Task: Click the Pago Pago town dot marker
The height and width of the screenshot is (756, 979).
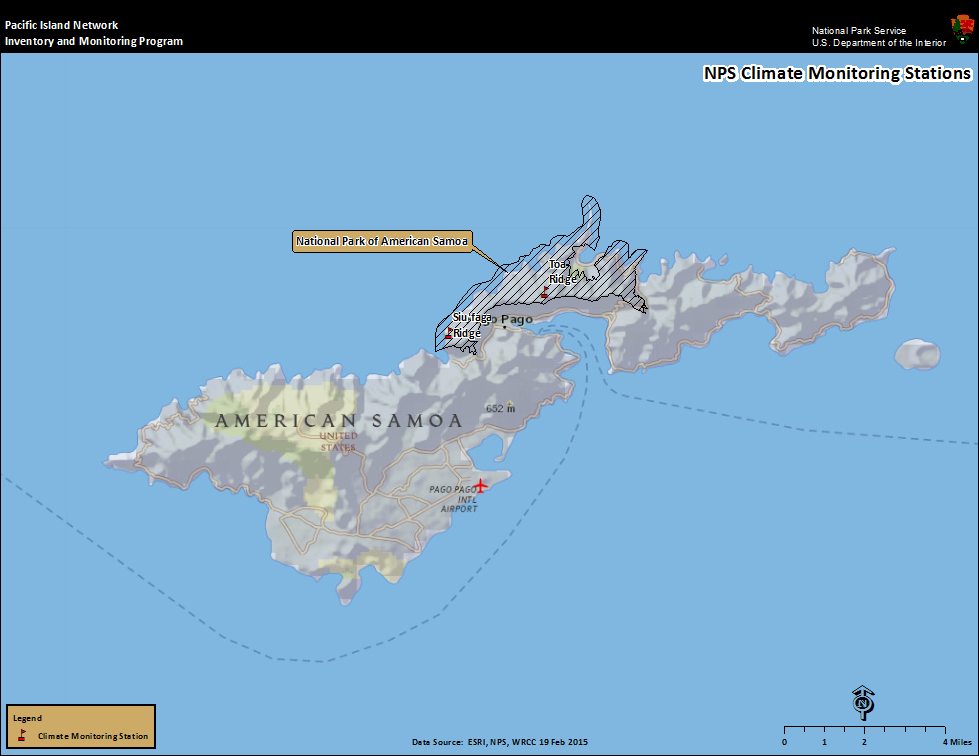Action: click(505, 327)
